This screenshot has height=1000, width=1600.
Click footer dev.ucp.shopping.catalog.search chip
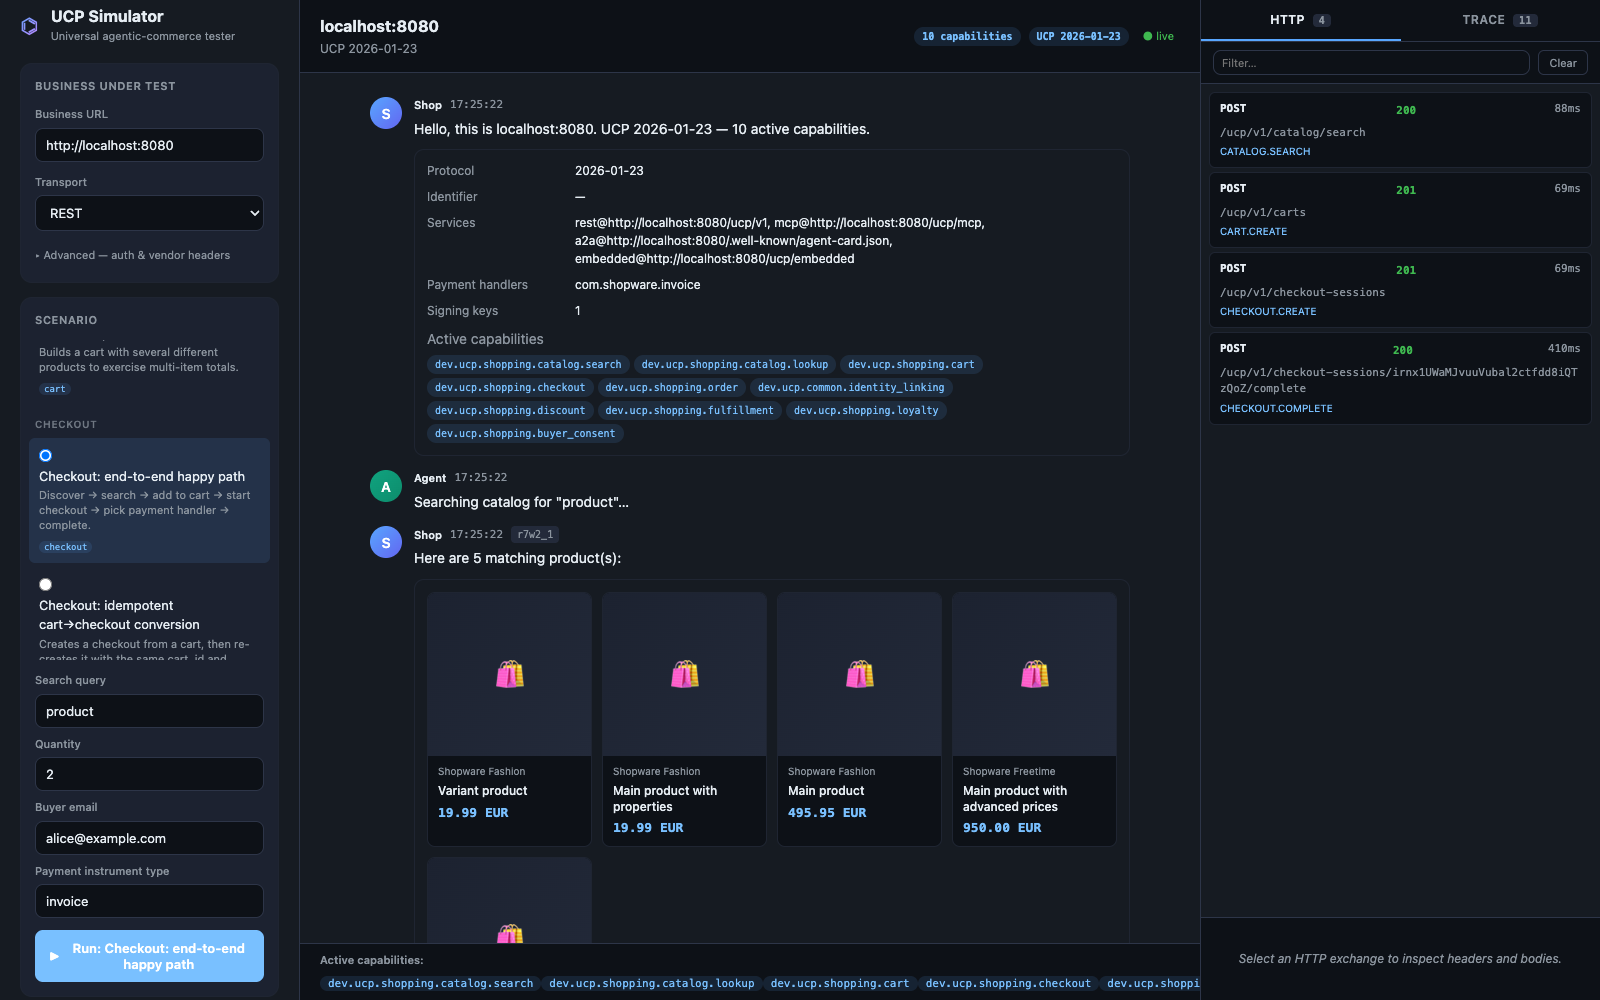click(x=431, y=983)
